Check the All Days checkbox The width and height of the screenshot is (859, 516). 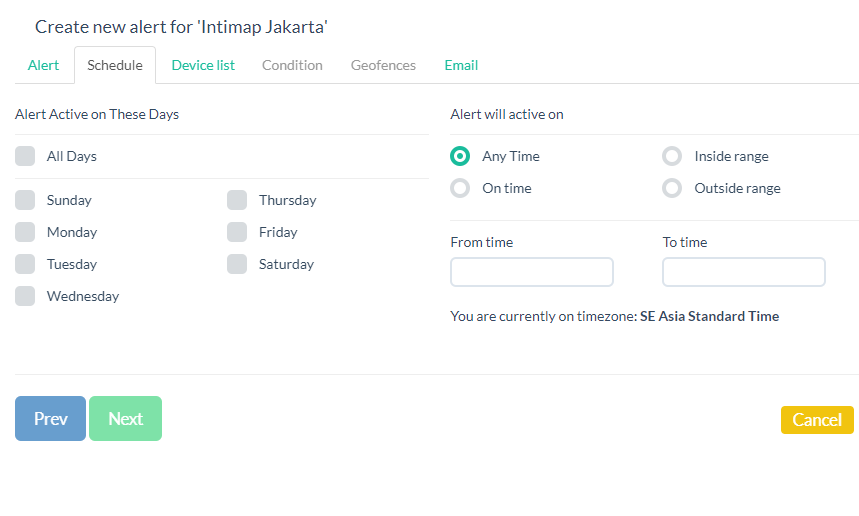tap(25, 156)
